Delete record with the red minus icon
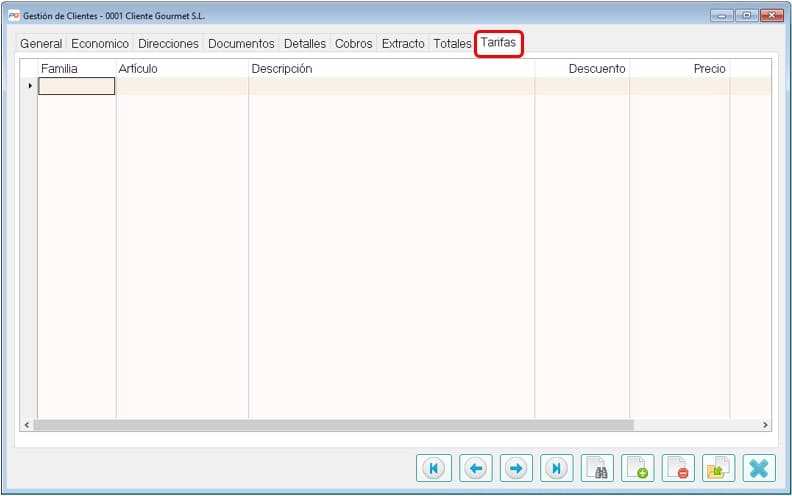 click(678, 468)
